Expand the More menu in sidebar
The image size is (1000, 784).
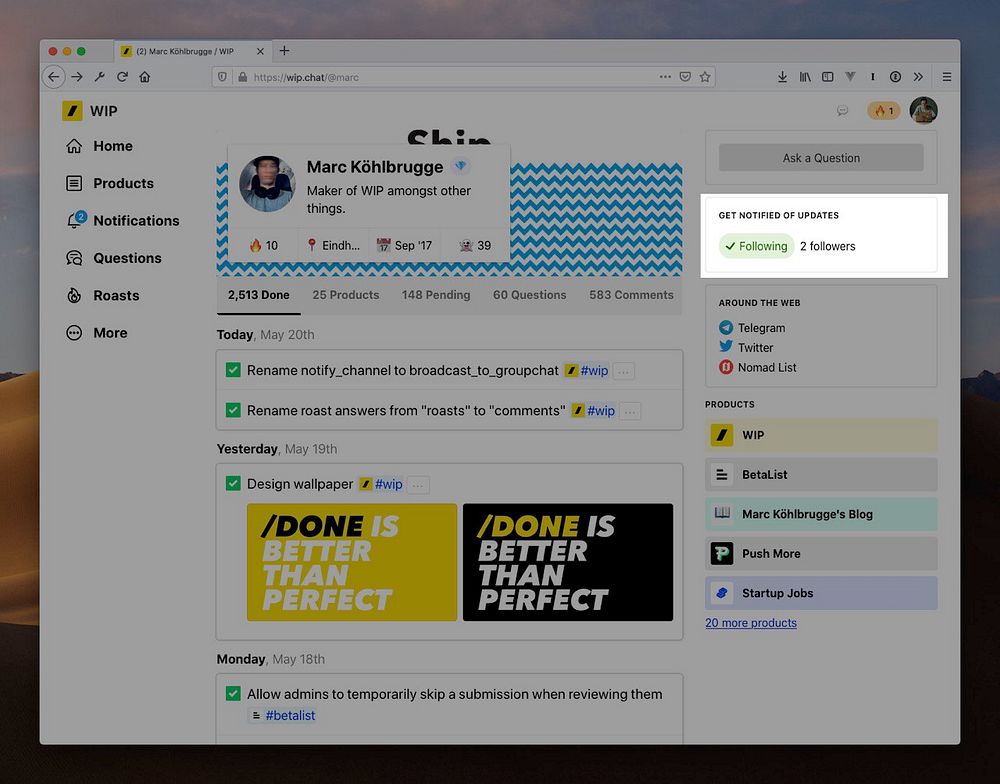pos(96,333)
